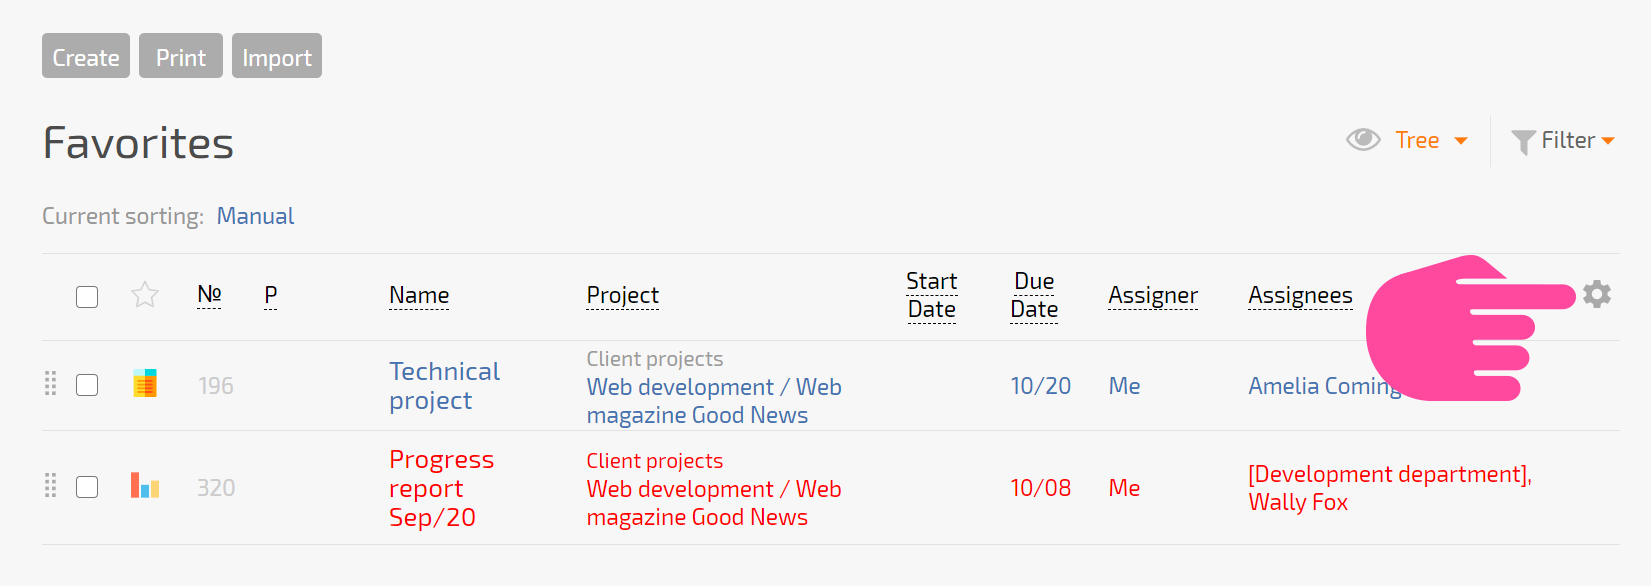
Task: Click task 320 bar-chart type icon
Action: [x=145, y=485]
